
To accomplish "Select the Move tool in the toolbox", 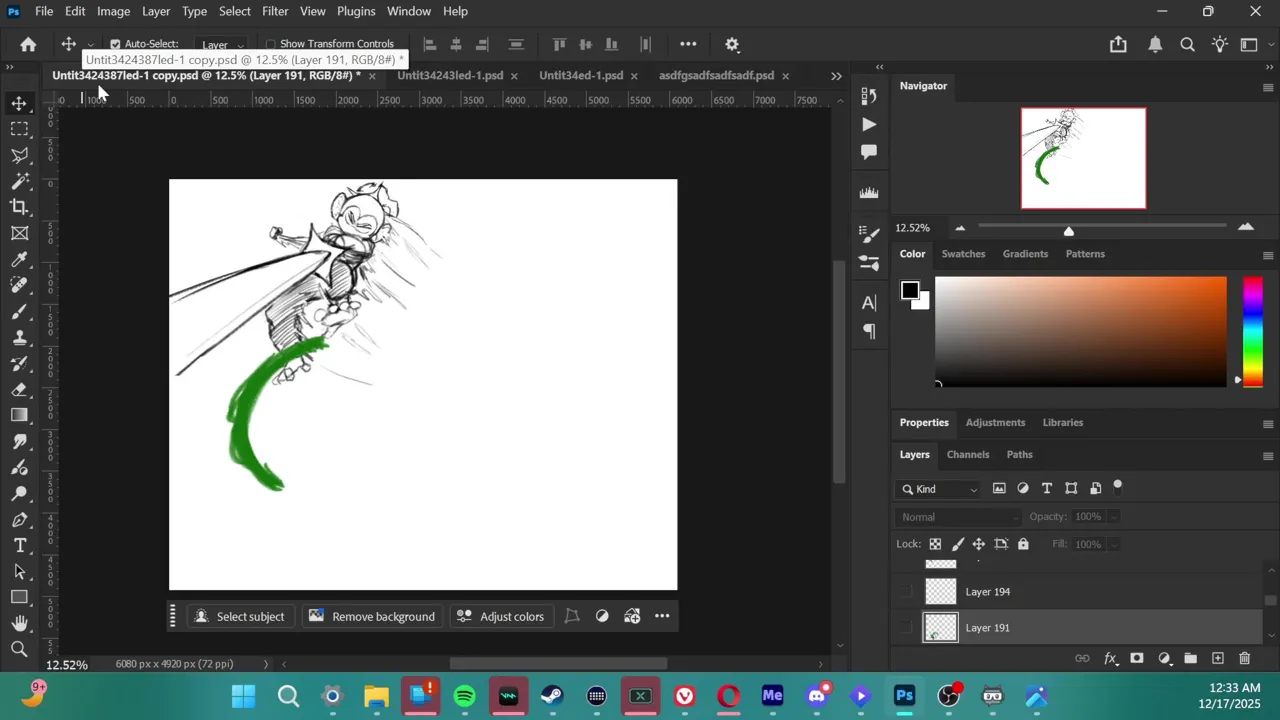I will click(19, 103).
